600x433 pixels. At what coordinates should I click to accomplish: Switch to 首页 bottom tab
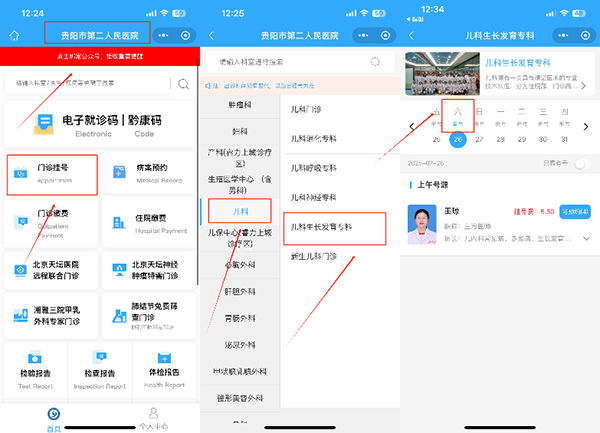(x=54, y=420)
